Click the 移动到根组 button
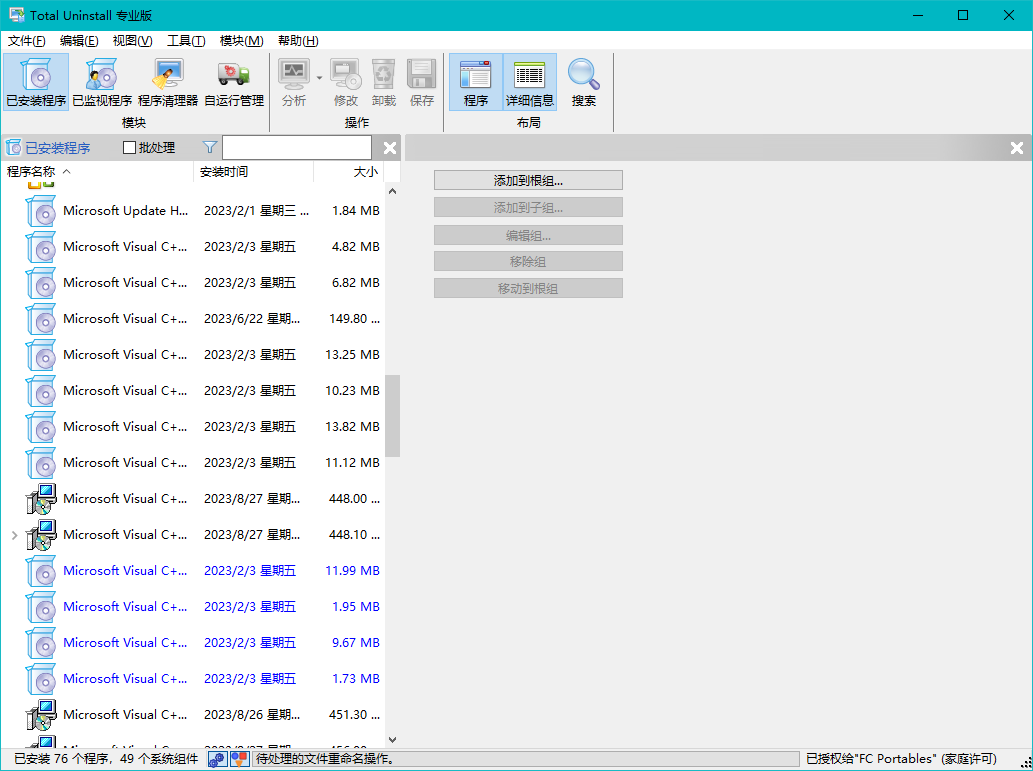The height and width of the screenshot is (771, 1033). click(528, 289)
